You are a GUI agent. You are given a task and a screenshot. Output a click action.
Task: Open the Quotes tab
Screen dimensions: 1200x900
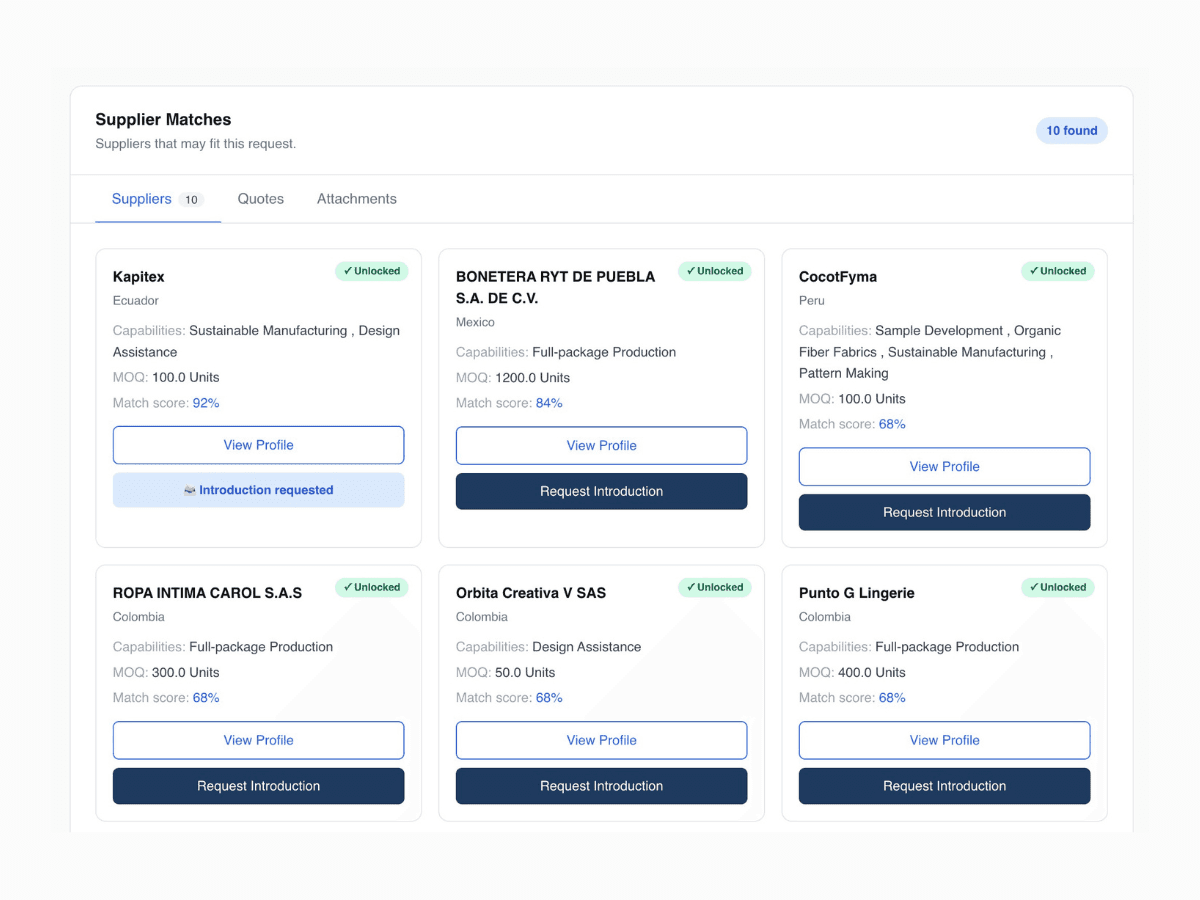(261, 199)
